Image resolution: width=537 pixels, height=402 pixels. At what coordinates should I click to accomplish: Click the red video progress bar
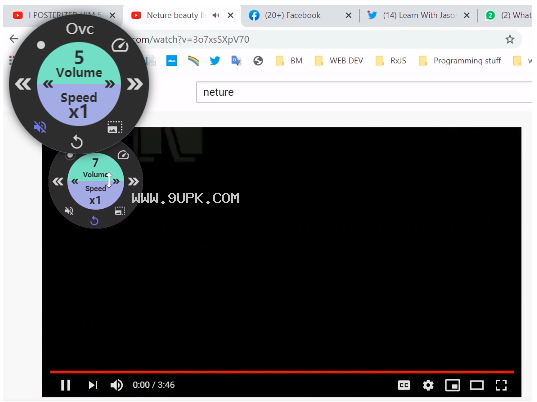(x=282, y=372)
